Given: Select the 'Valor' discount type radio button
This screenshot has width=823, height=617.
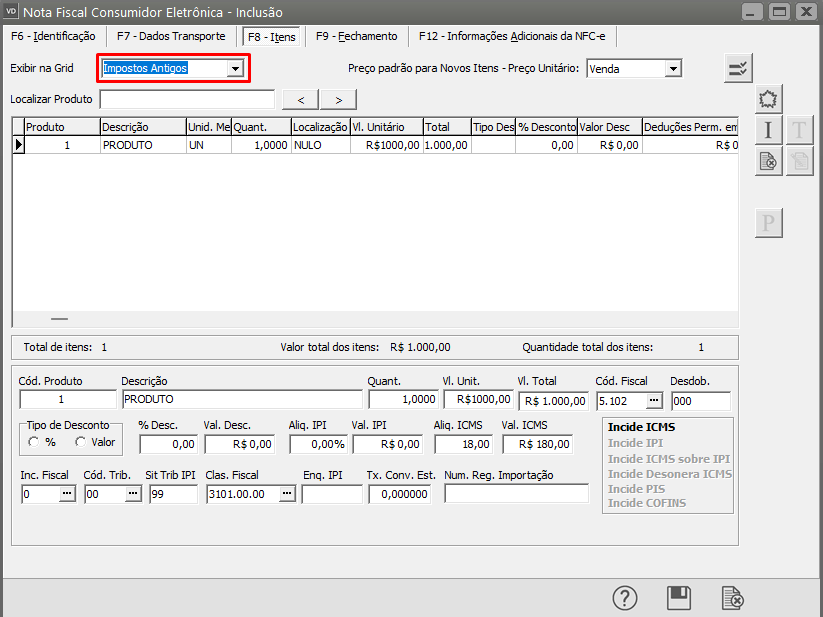Looking at the screenshot, I should [81, 442].
